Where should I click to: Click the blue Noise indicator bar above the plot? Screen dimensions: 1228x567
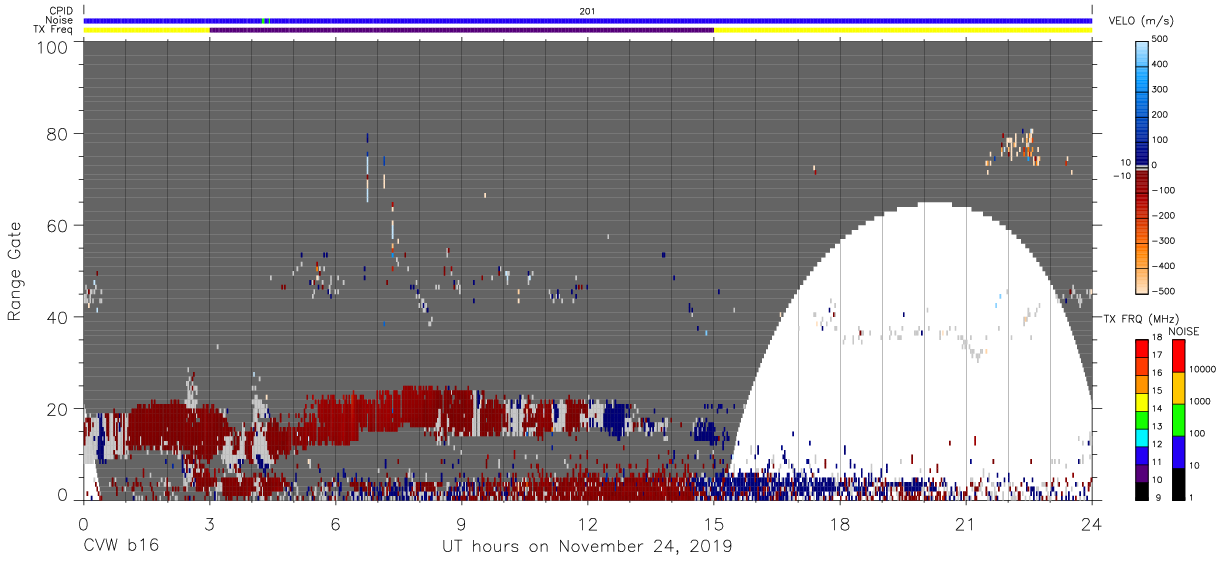587,20
